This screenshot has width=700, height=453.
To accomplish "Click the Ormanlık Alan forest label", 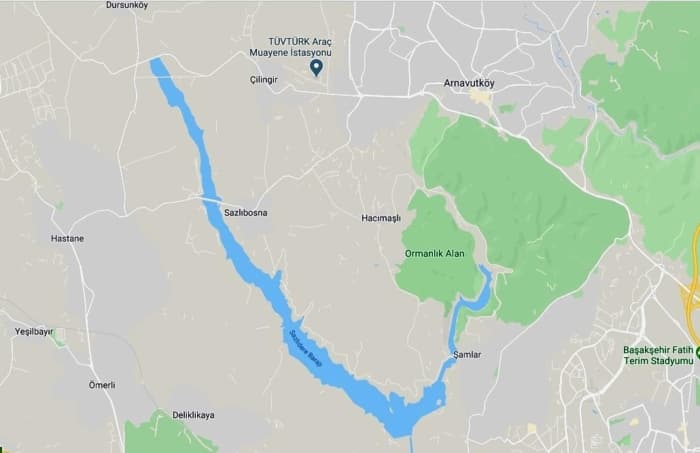I will pos(434,254).
